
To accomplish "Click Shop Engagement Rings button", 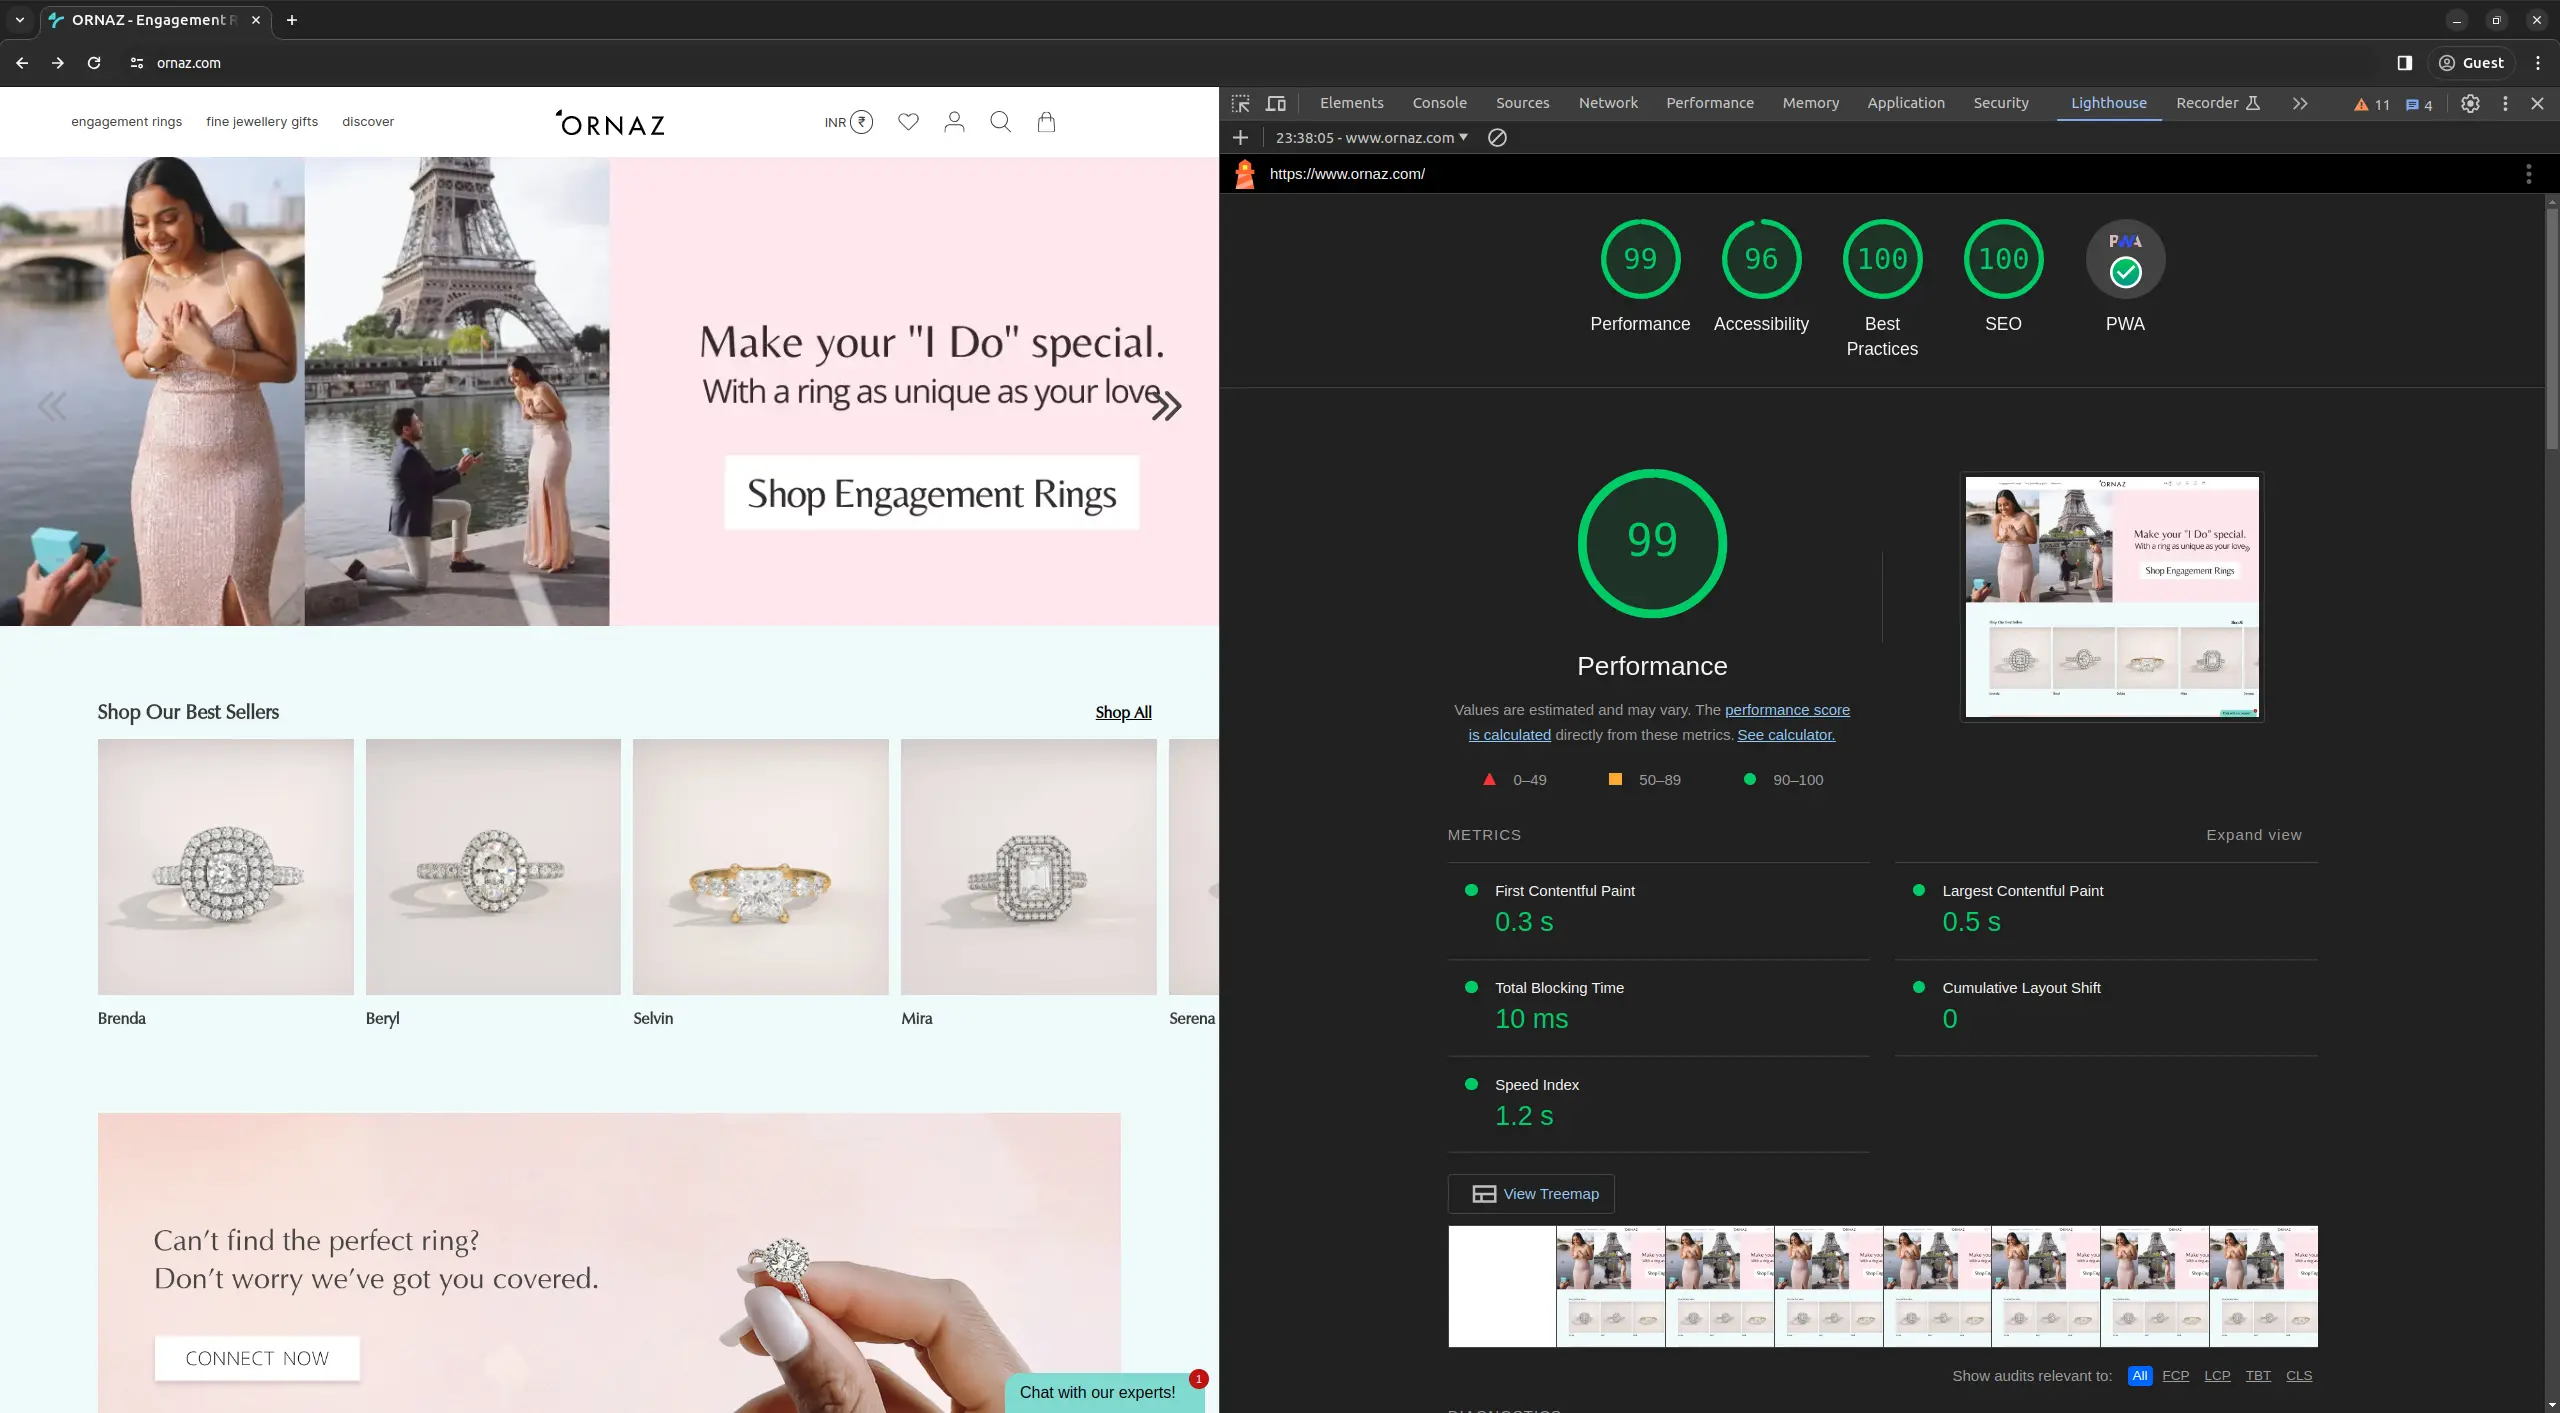I will click(932, 493).
